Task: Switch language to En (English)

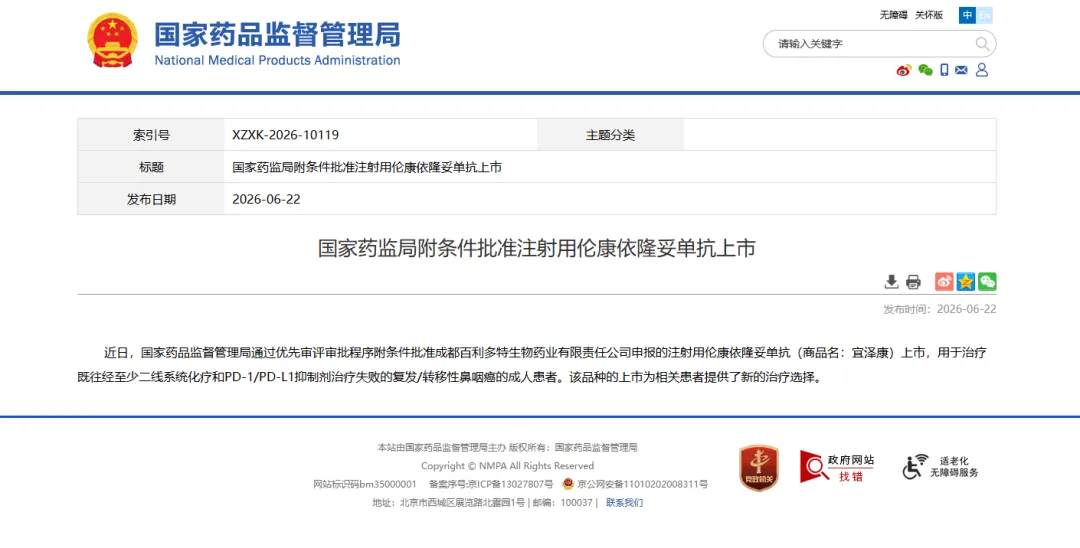Action: pos(984,15)
